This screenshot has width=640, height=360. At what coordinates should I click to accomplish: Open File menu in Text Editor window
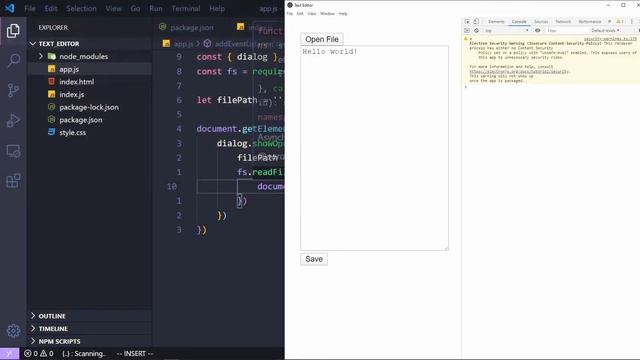pyautogui.click(x=289, y=13)
